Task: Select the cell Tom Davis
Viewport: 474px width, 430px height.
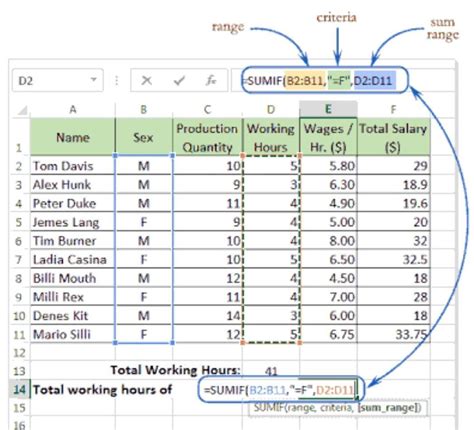Action: coord(73,166)
